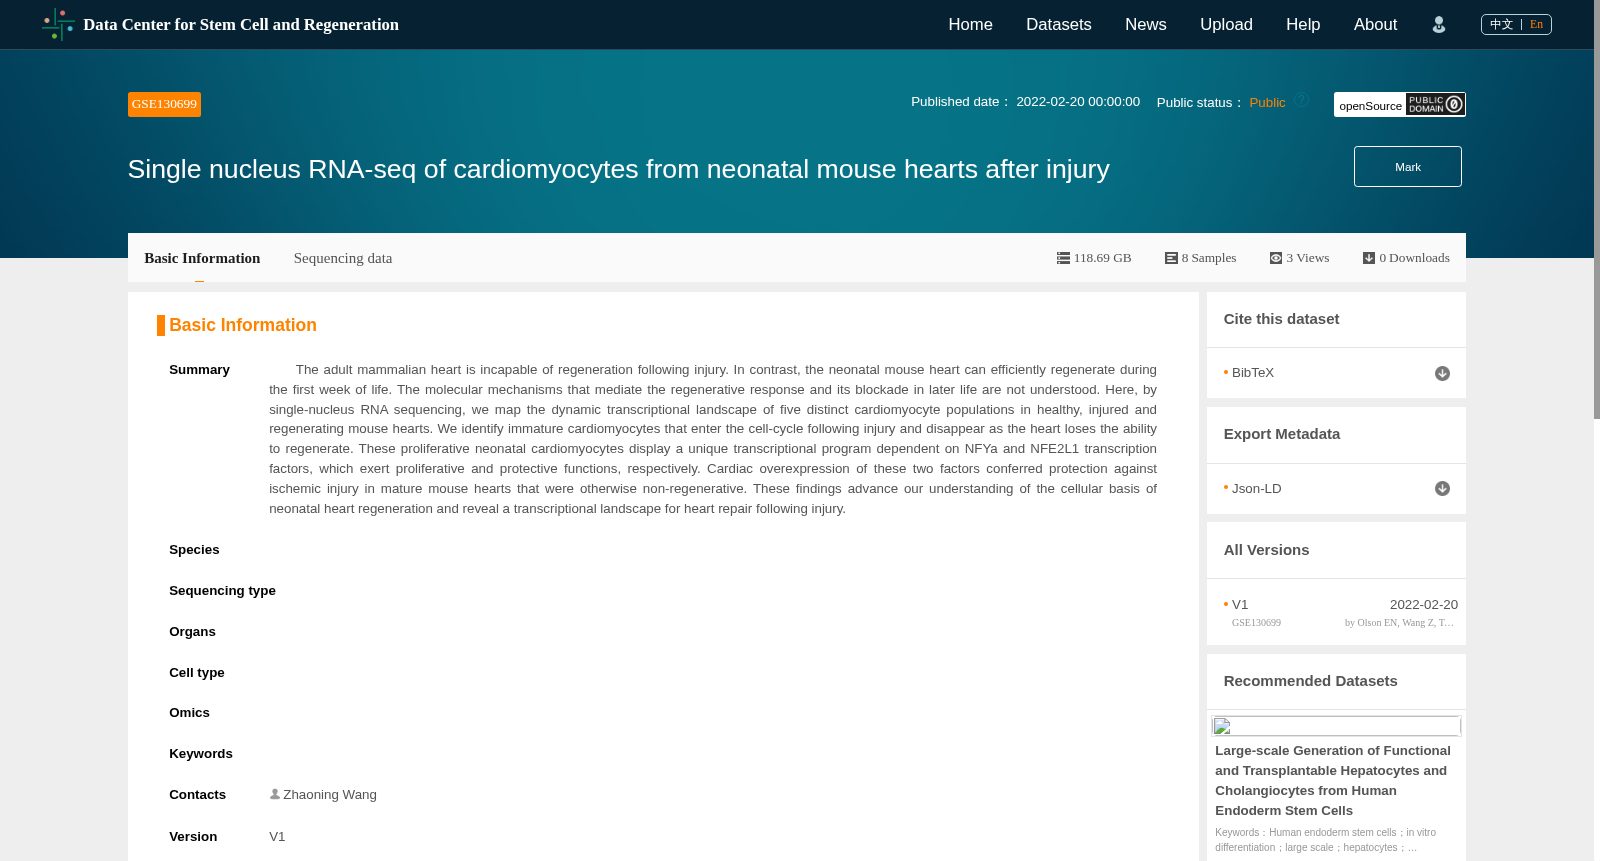
Task: Switch language to Chinese (中文)
Action: pos(1501,24)
